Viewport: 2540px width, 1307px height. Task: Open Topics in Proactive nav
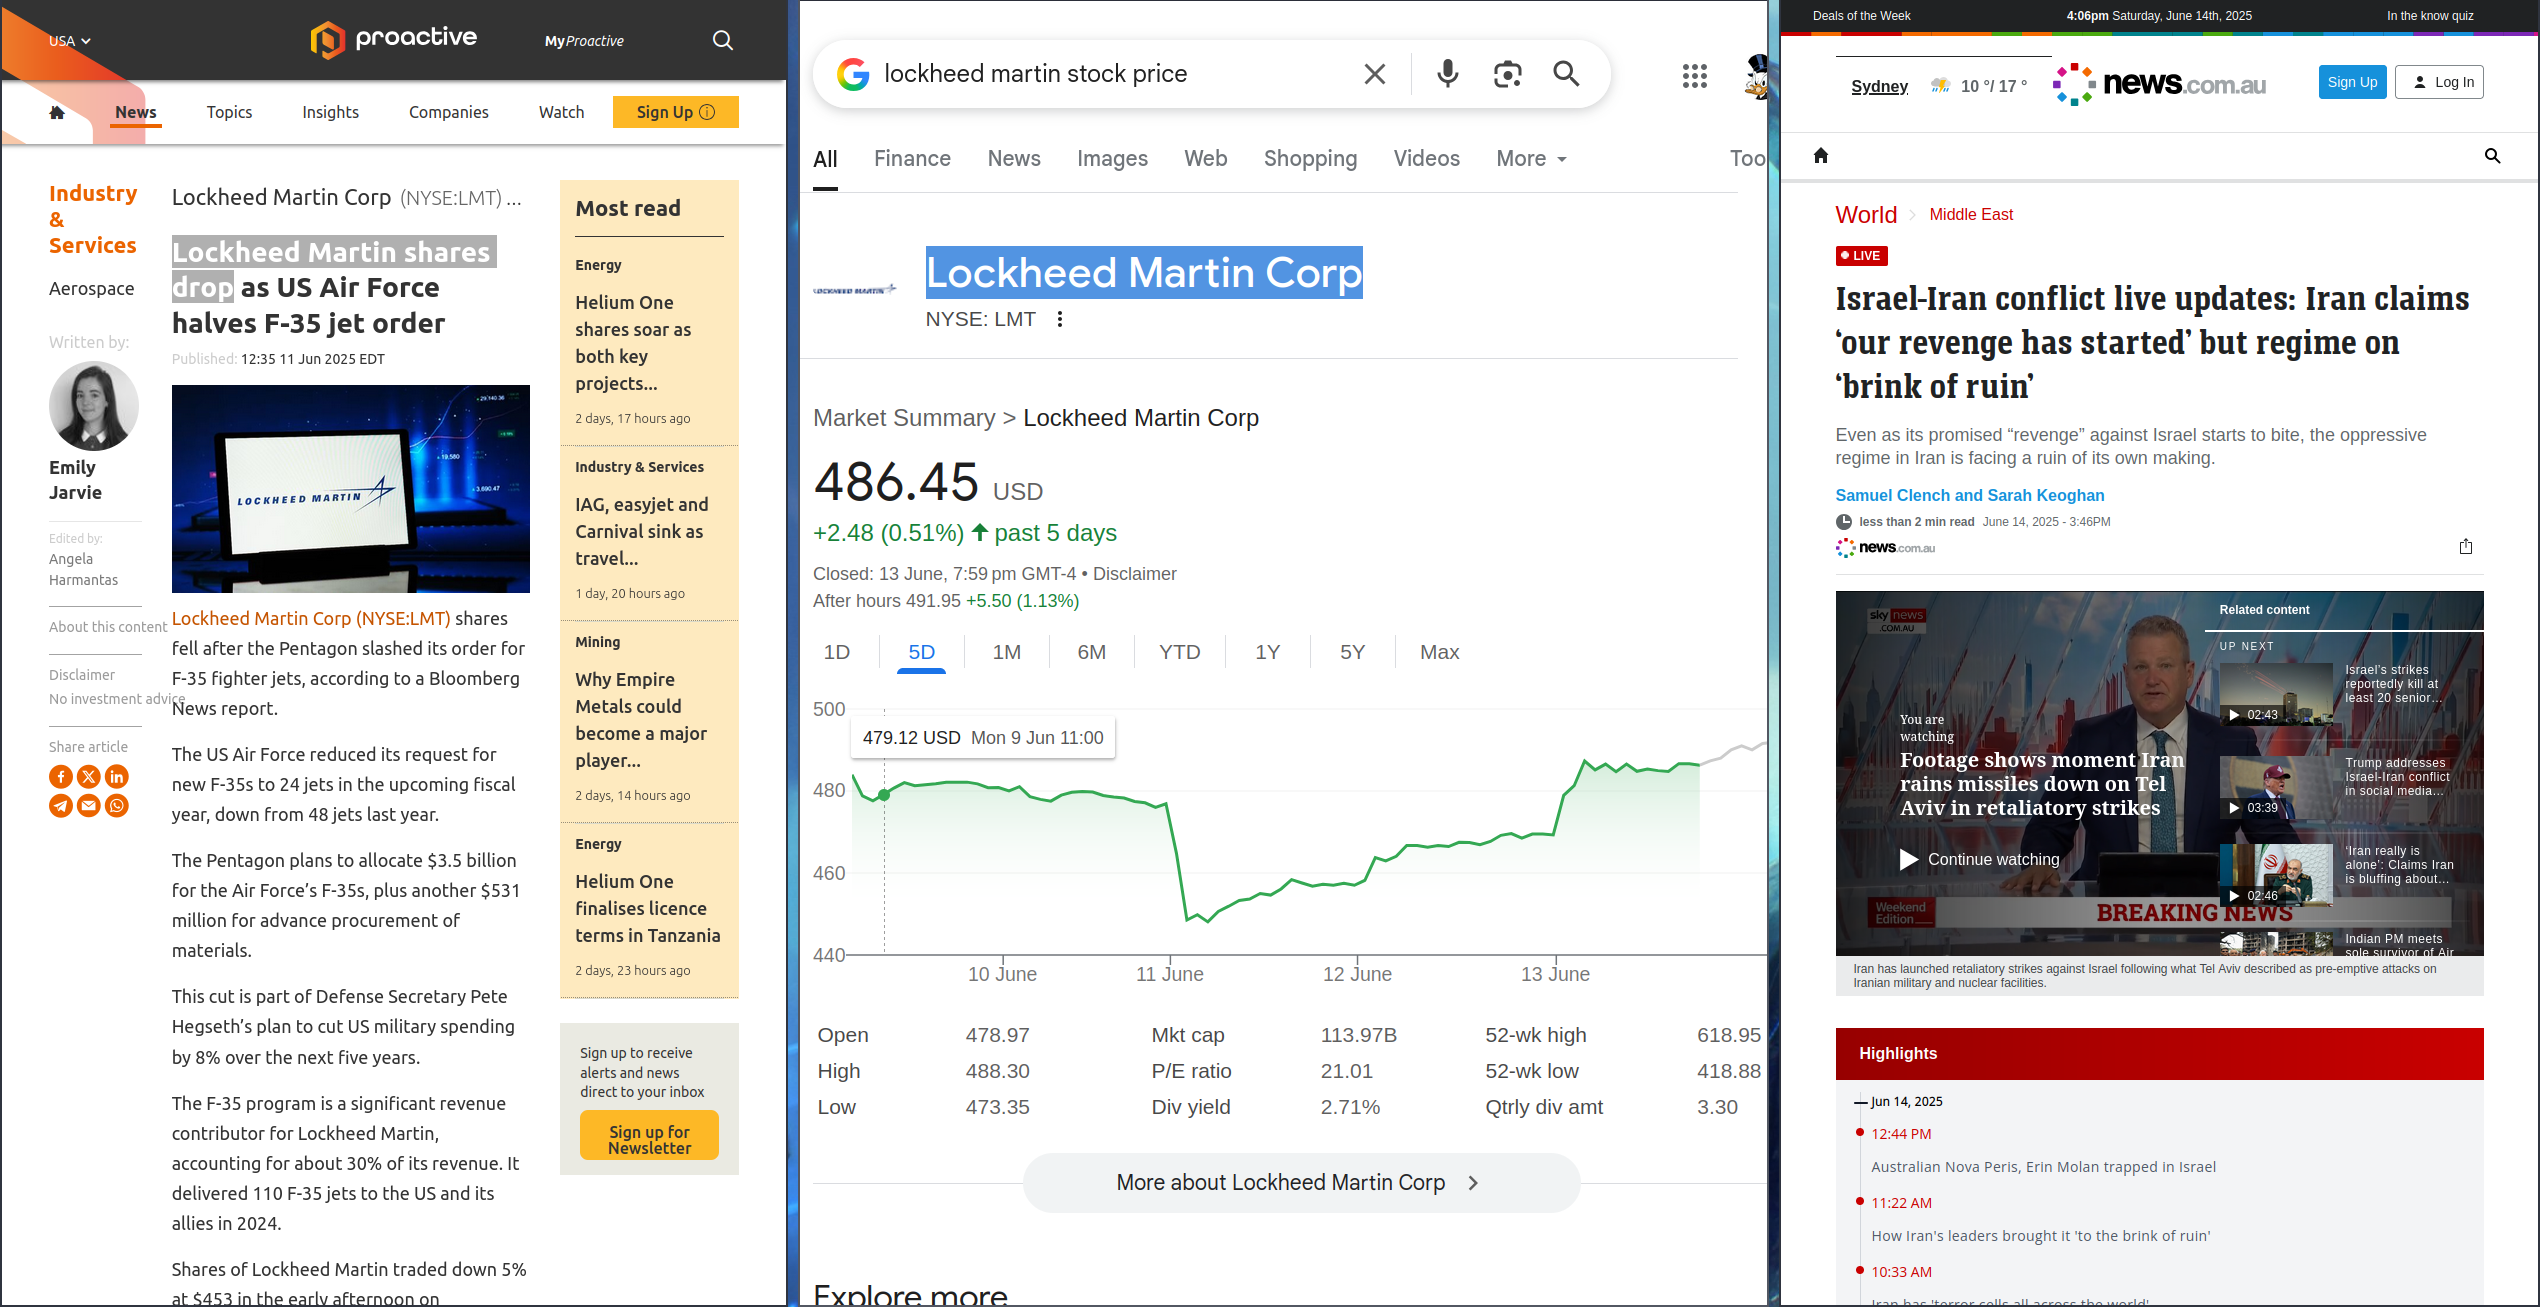pos(229,112)
